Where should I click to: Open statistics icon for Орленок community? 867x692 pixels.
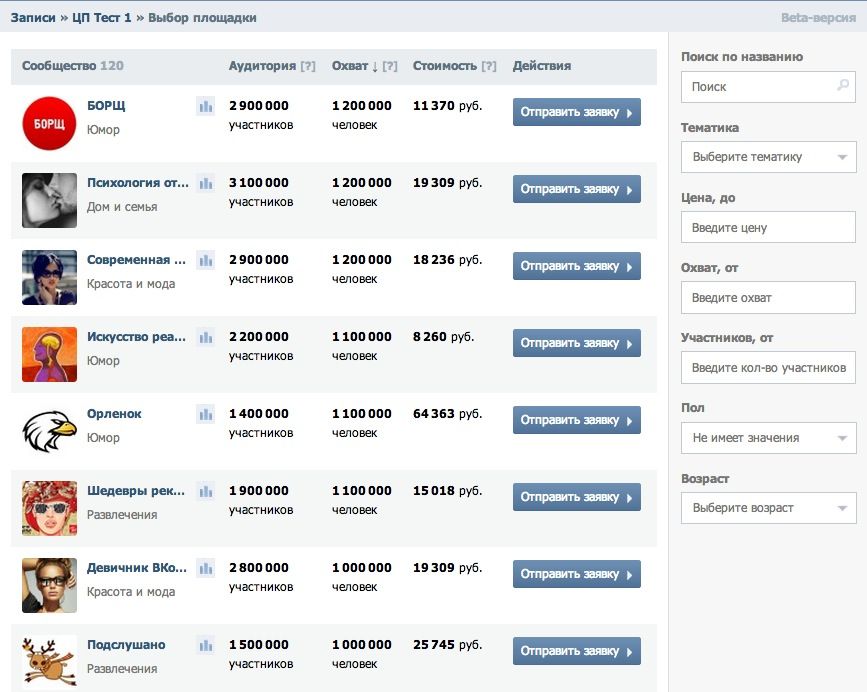click(x=206, y=414)
